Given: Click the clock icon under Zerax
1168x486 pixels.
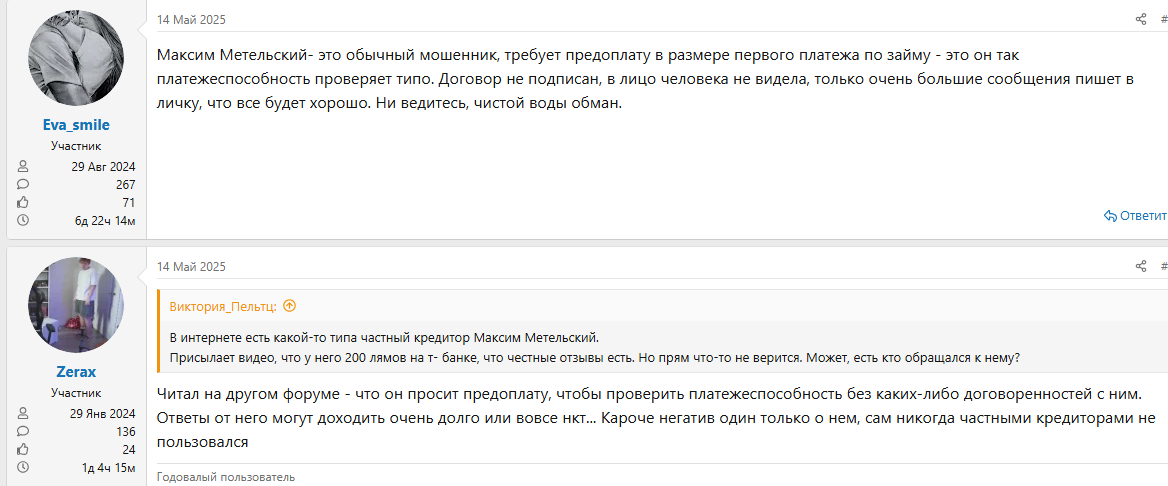Looking at the screenshot, I should pyautogui.click(x=23, y=467).
